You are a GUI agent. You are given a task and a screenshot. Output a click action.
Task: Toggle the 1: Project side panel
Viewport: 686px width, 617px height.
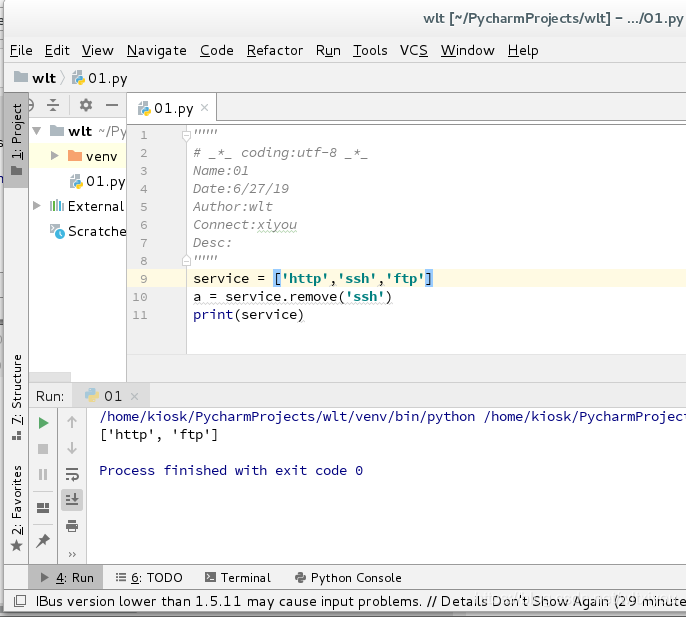(x=16, y=140)
